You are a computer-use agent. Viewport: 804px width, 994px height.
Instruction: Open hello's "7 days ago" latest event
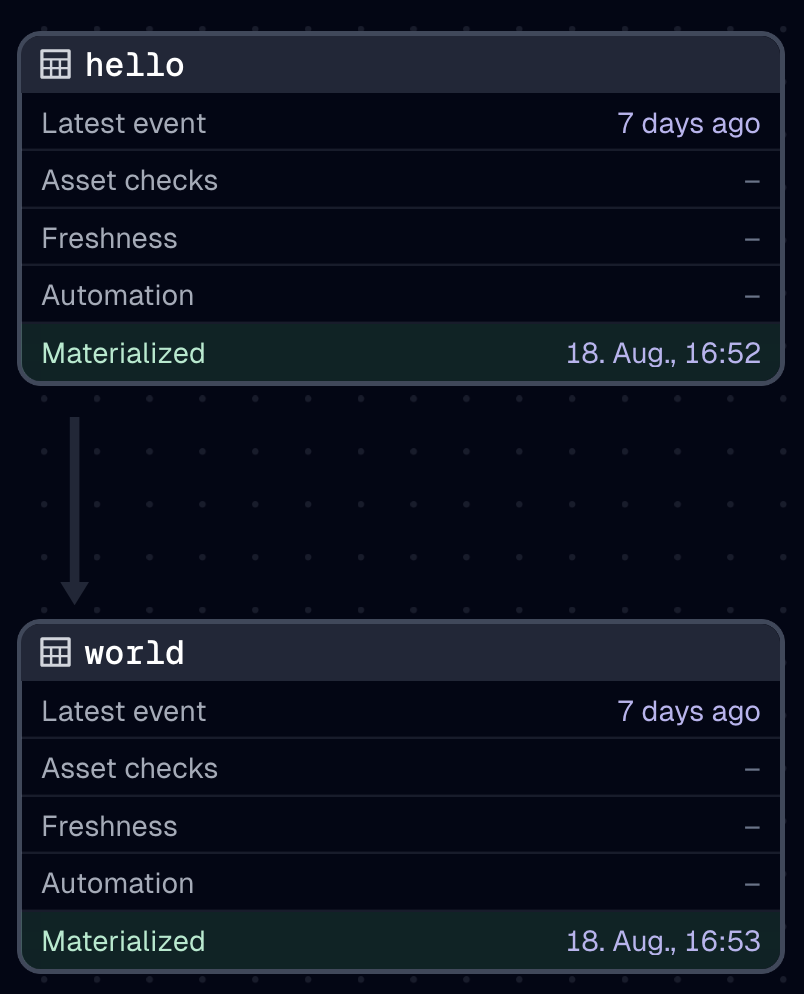pyautogui.click(x=688, y=124)
